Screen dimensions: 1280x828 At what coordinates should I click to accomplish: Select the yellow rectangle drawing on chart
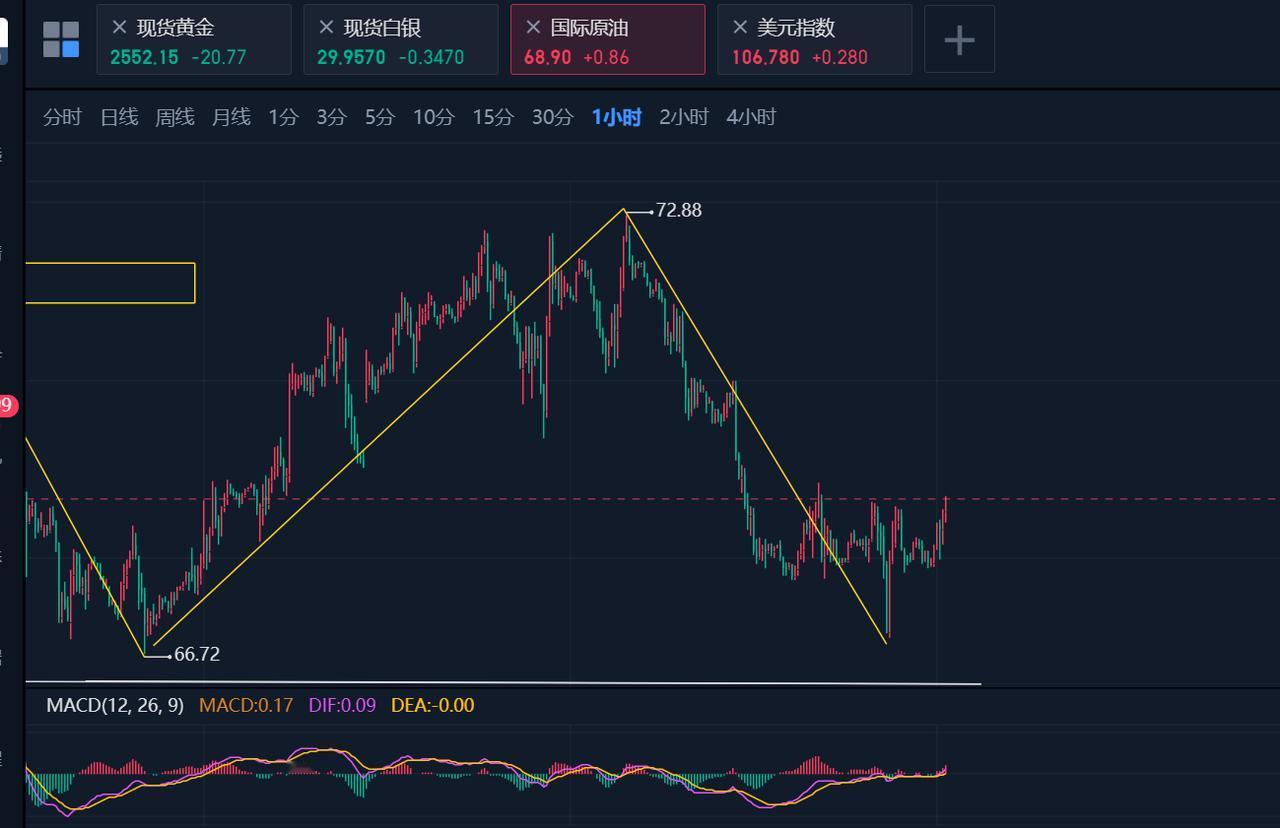pos(110,283)
